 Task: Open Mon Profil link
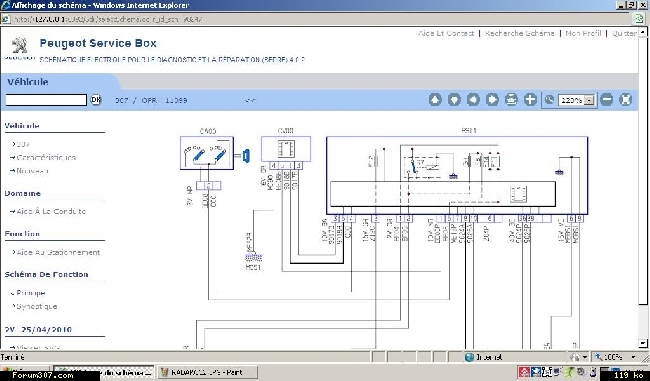point(583,33)
